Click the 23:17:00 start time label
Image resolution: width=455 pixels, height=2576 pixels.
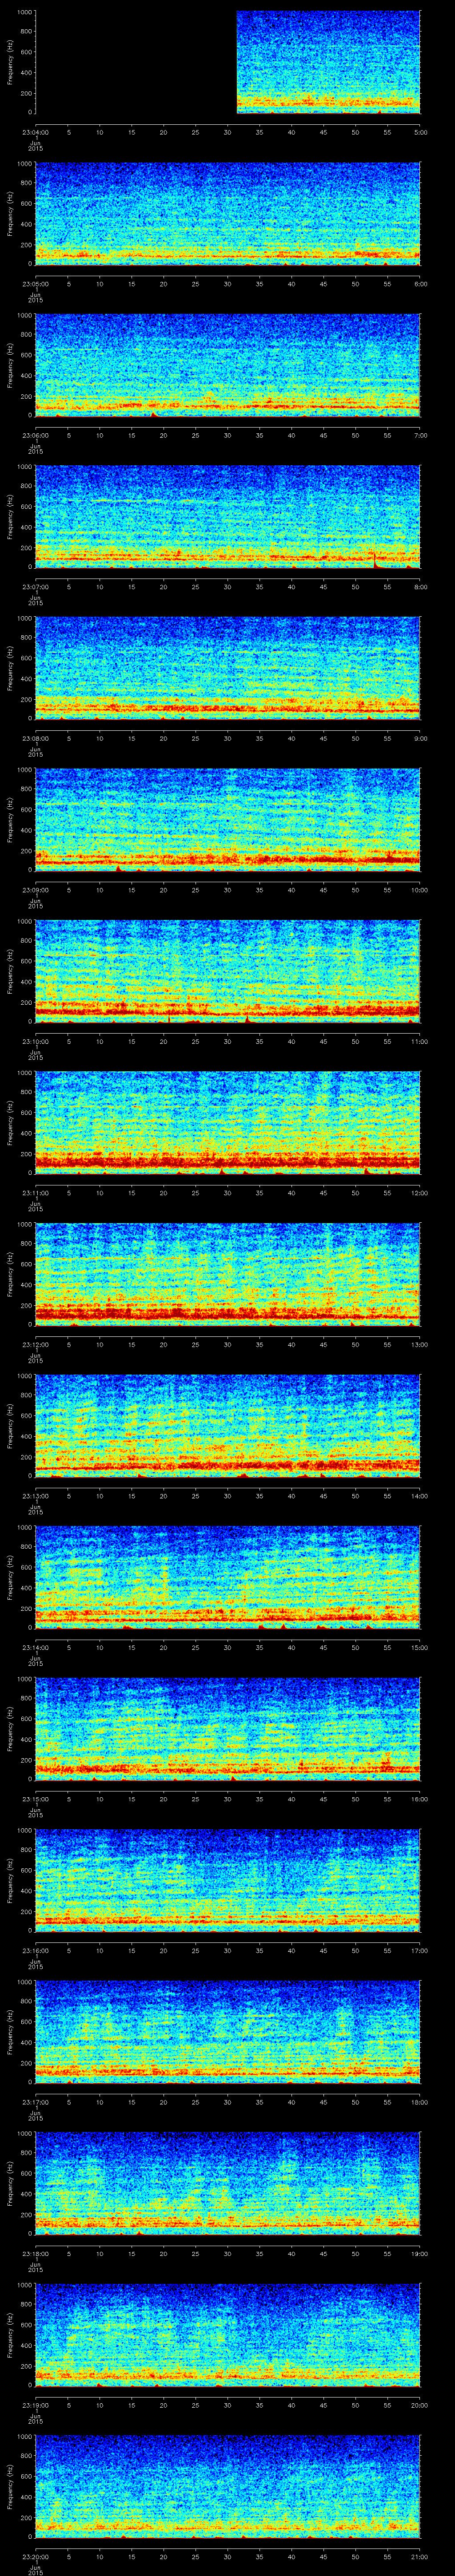tap(35, 2102)
